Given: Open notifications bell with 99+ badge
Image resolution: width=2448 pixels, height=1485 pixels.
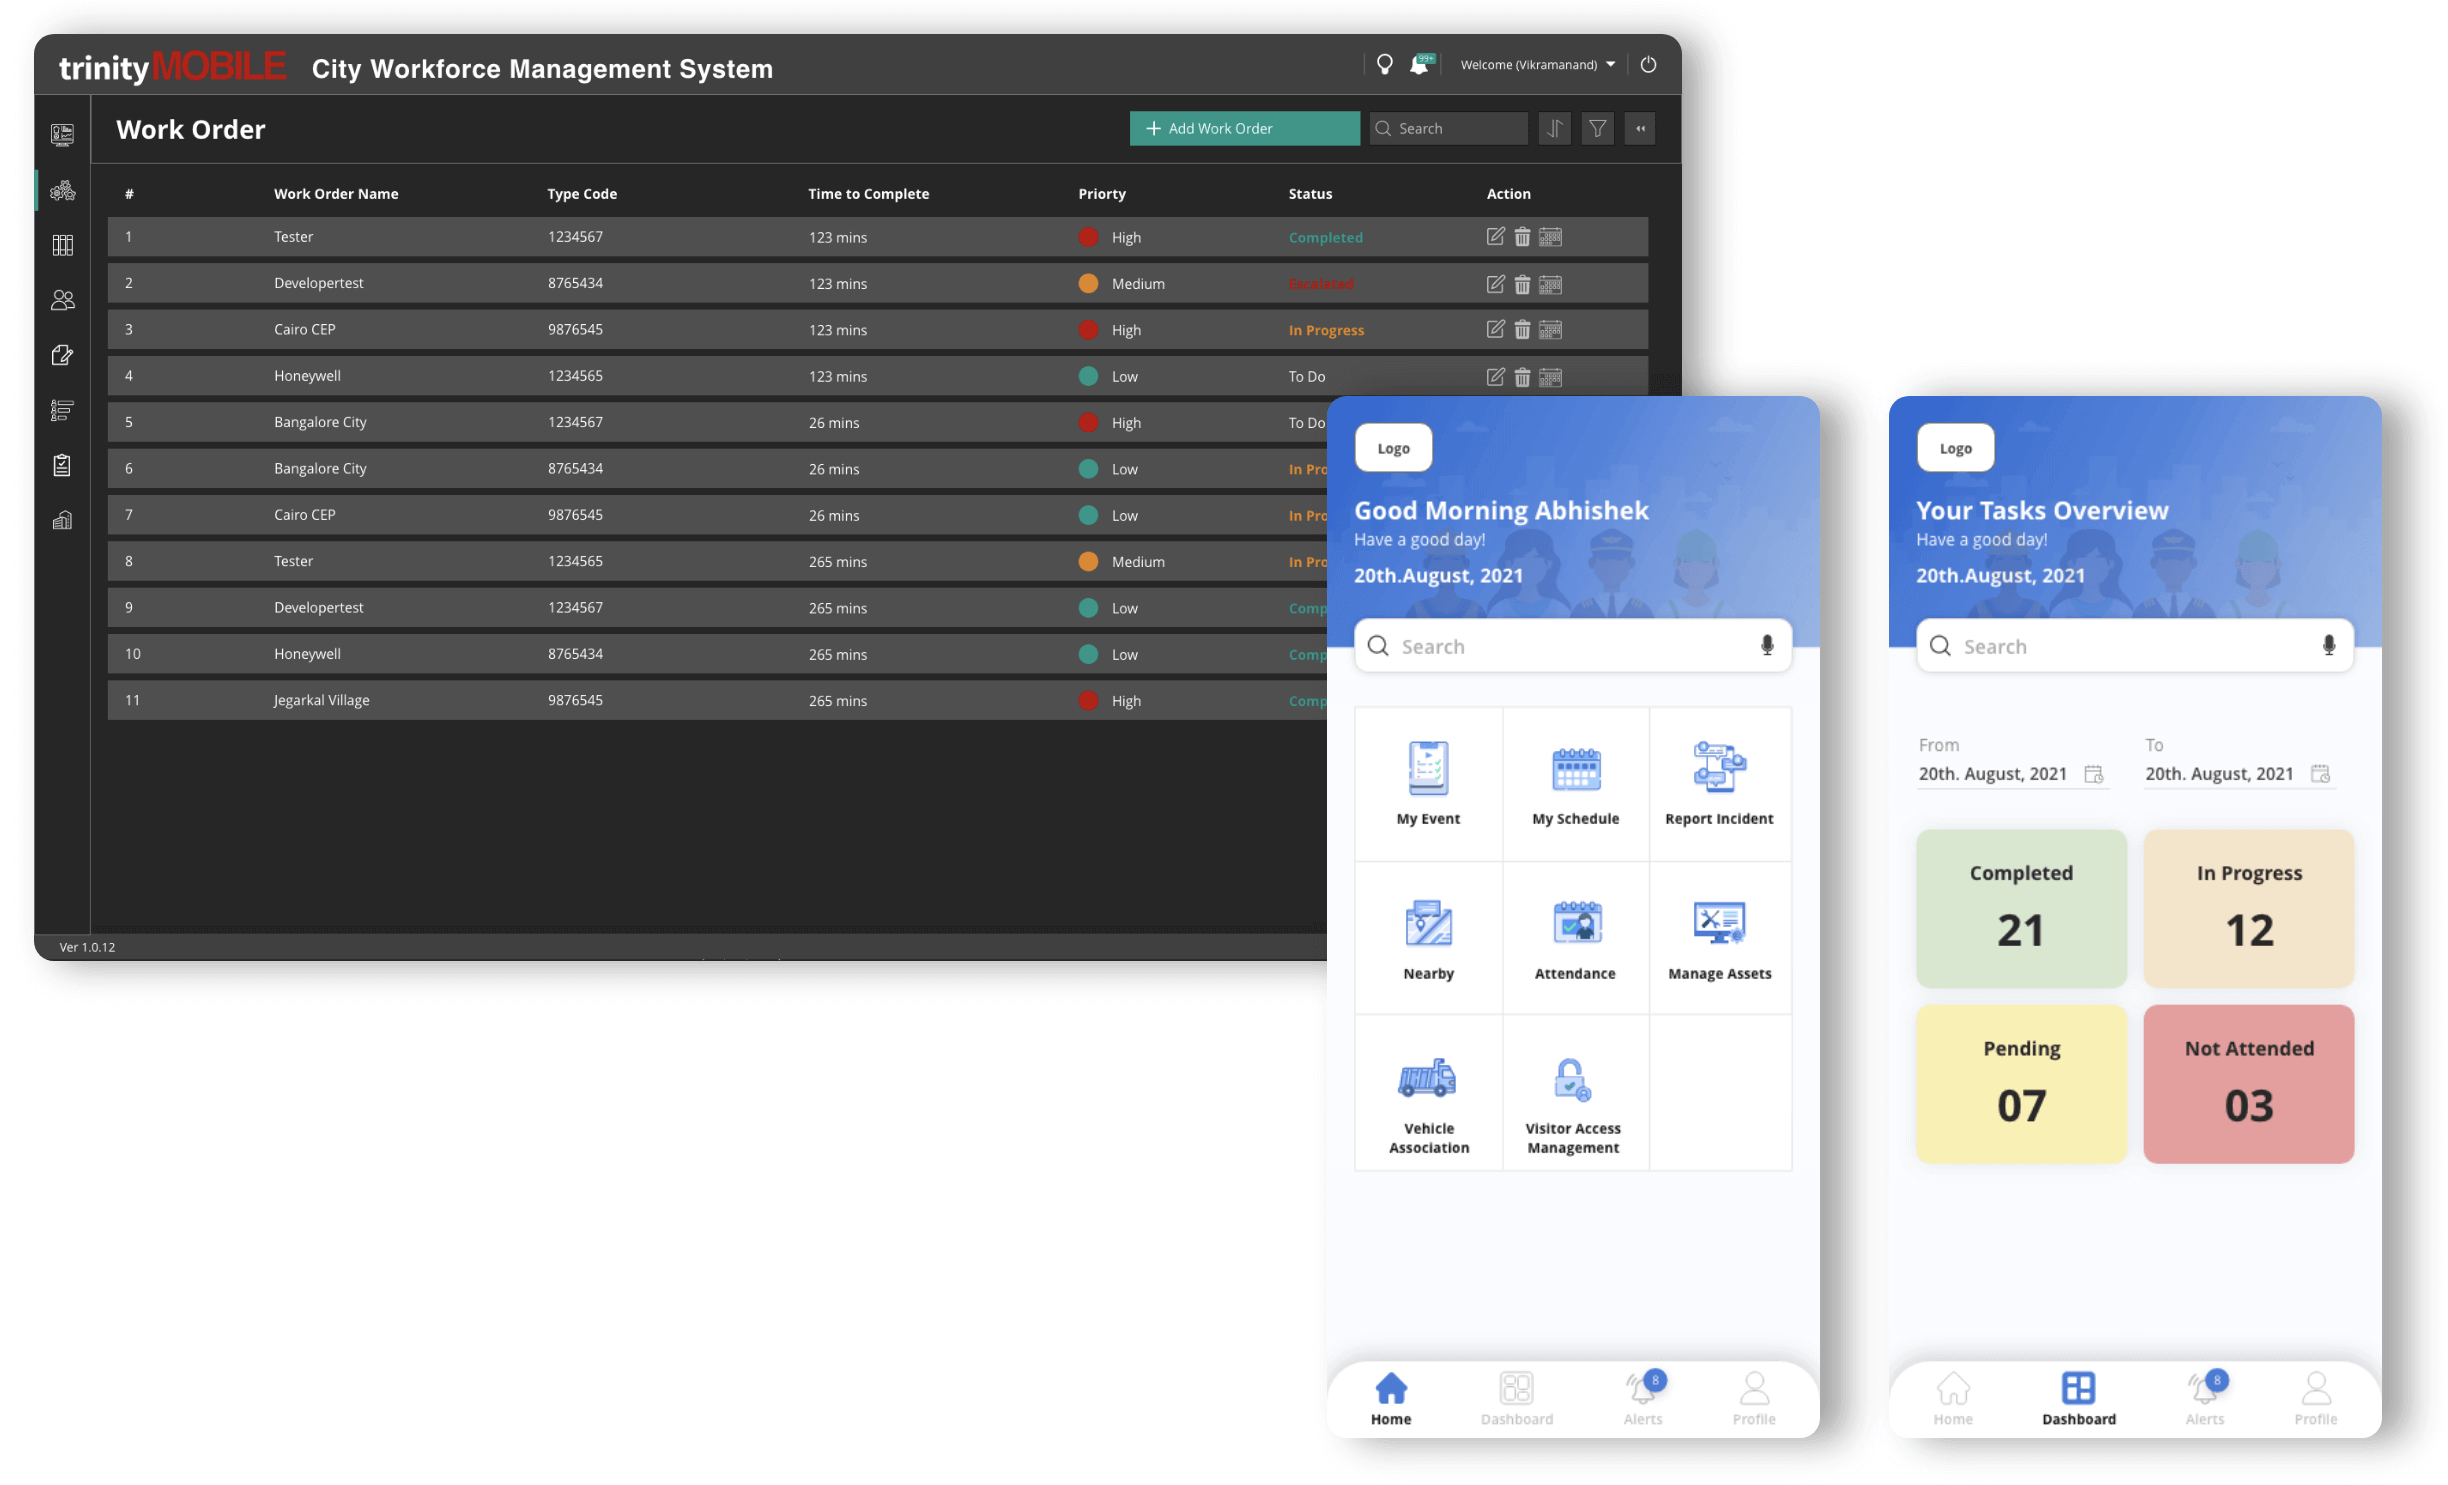Looking at the screenshot, I should click(1421, 65).
